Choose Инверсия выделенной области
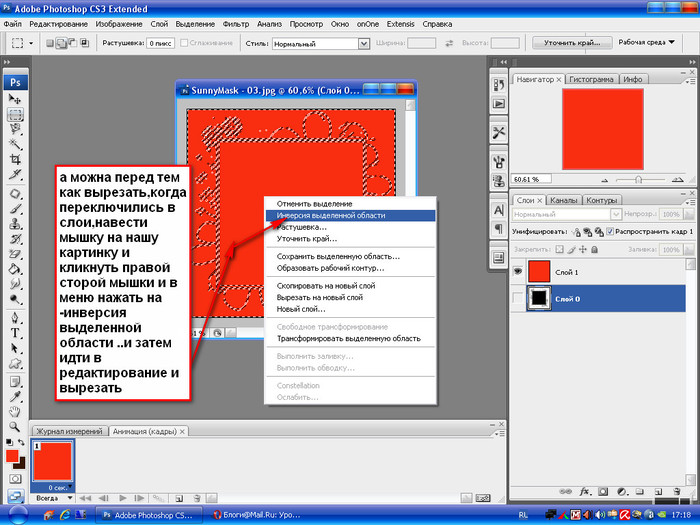This screenshot has height=525, width=700. pyautogui.click(x=350, y=216)
